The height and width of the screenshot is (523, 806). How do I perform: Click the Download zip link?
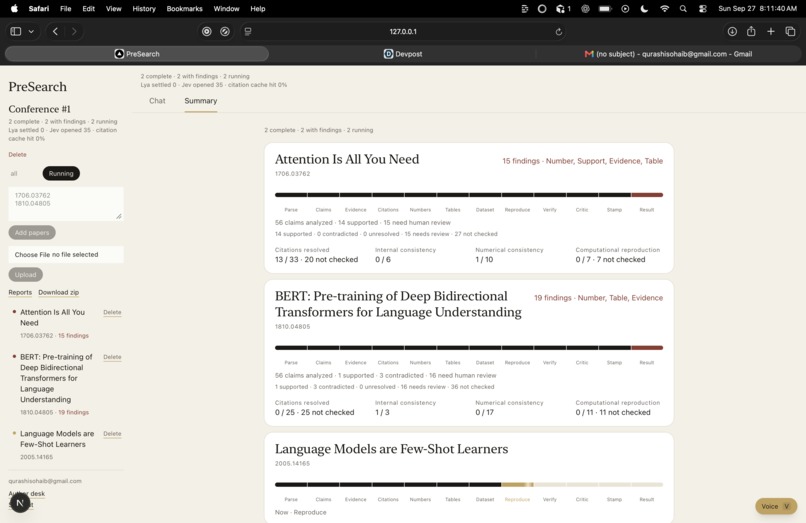pyautogui.click(x=59, y=292)
